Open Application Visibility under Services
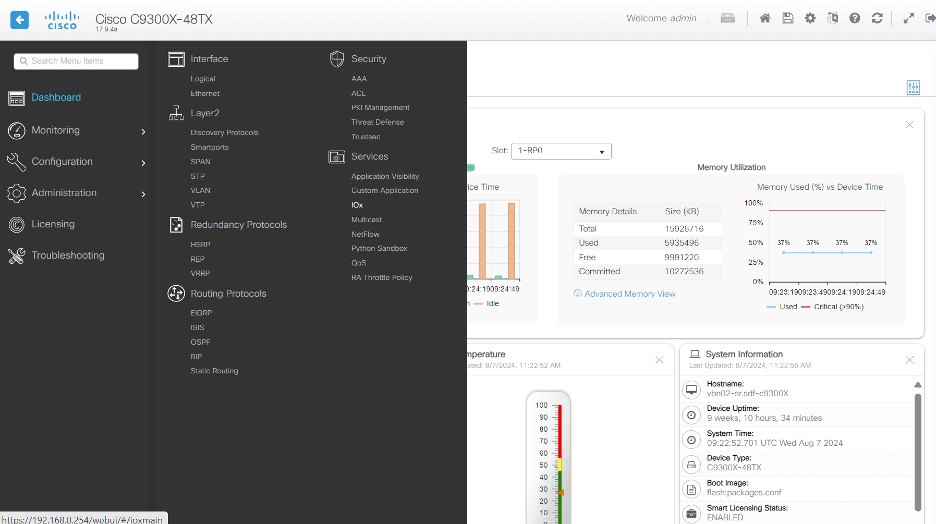The height and width of the screenshot is (524, 936). 385,176
